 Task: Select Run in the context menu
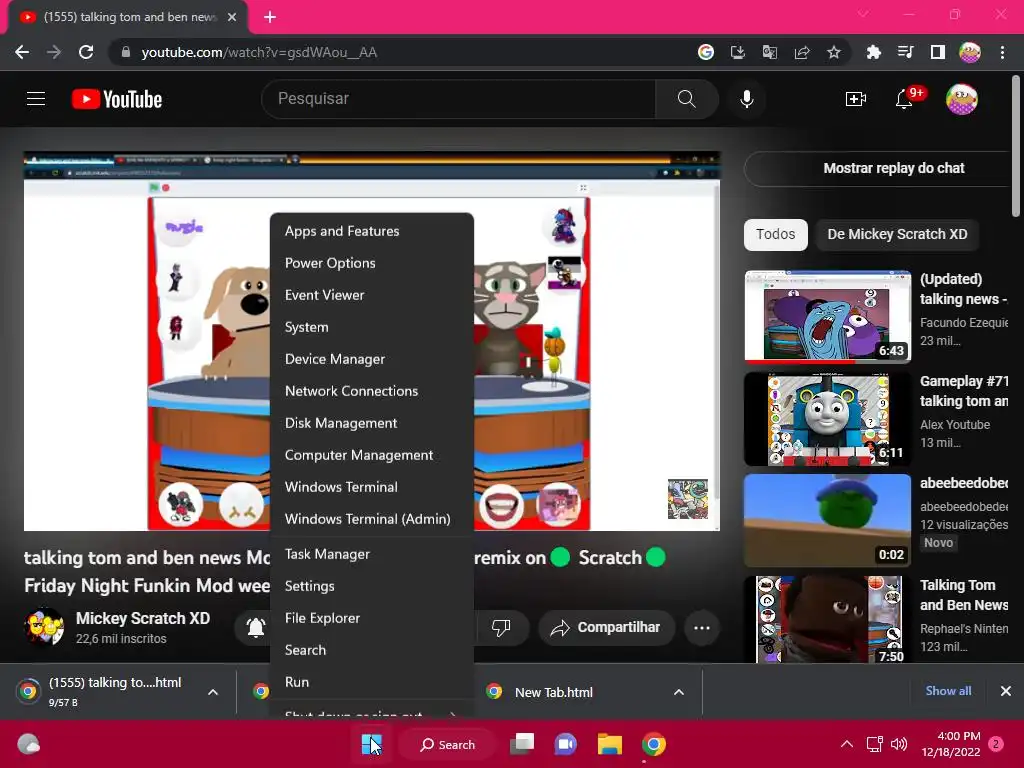(372, 682)
